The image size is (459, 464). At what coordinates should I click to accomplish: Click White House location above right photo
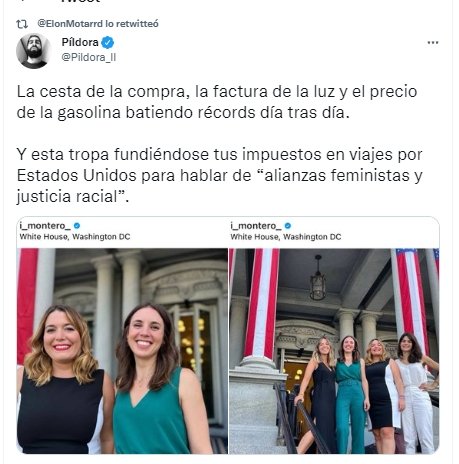tap(286, 237)
